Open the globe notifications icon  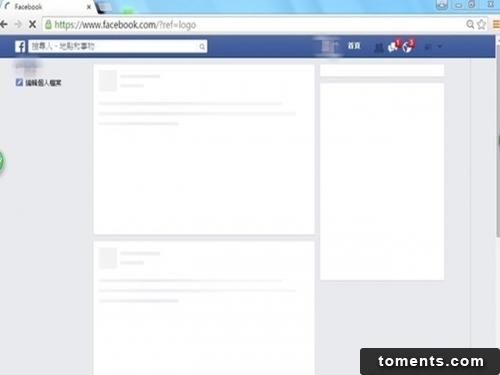[x=408, y=46]
